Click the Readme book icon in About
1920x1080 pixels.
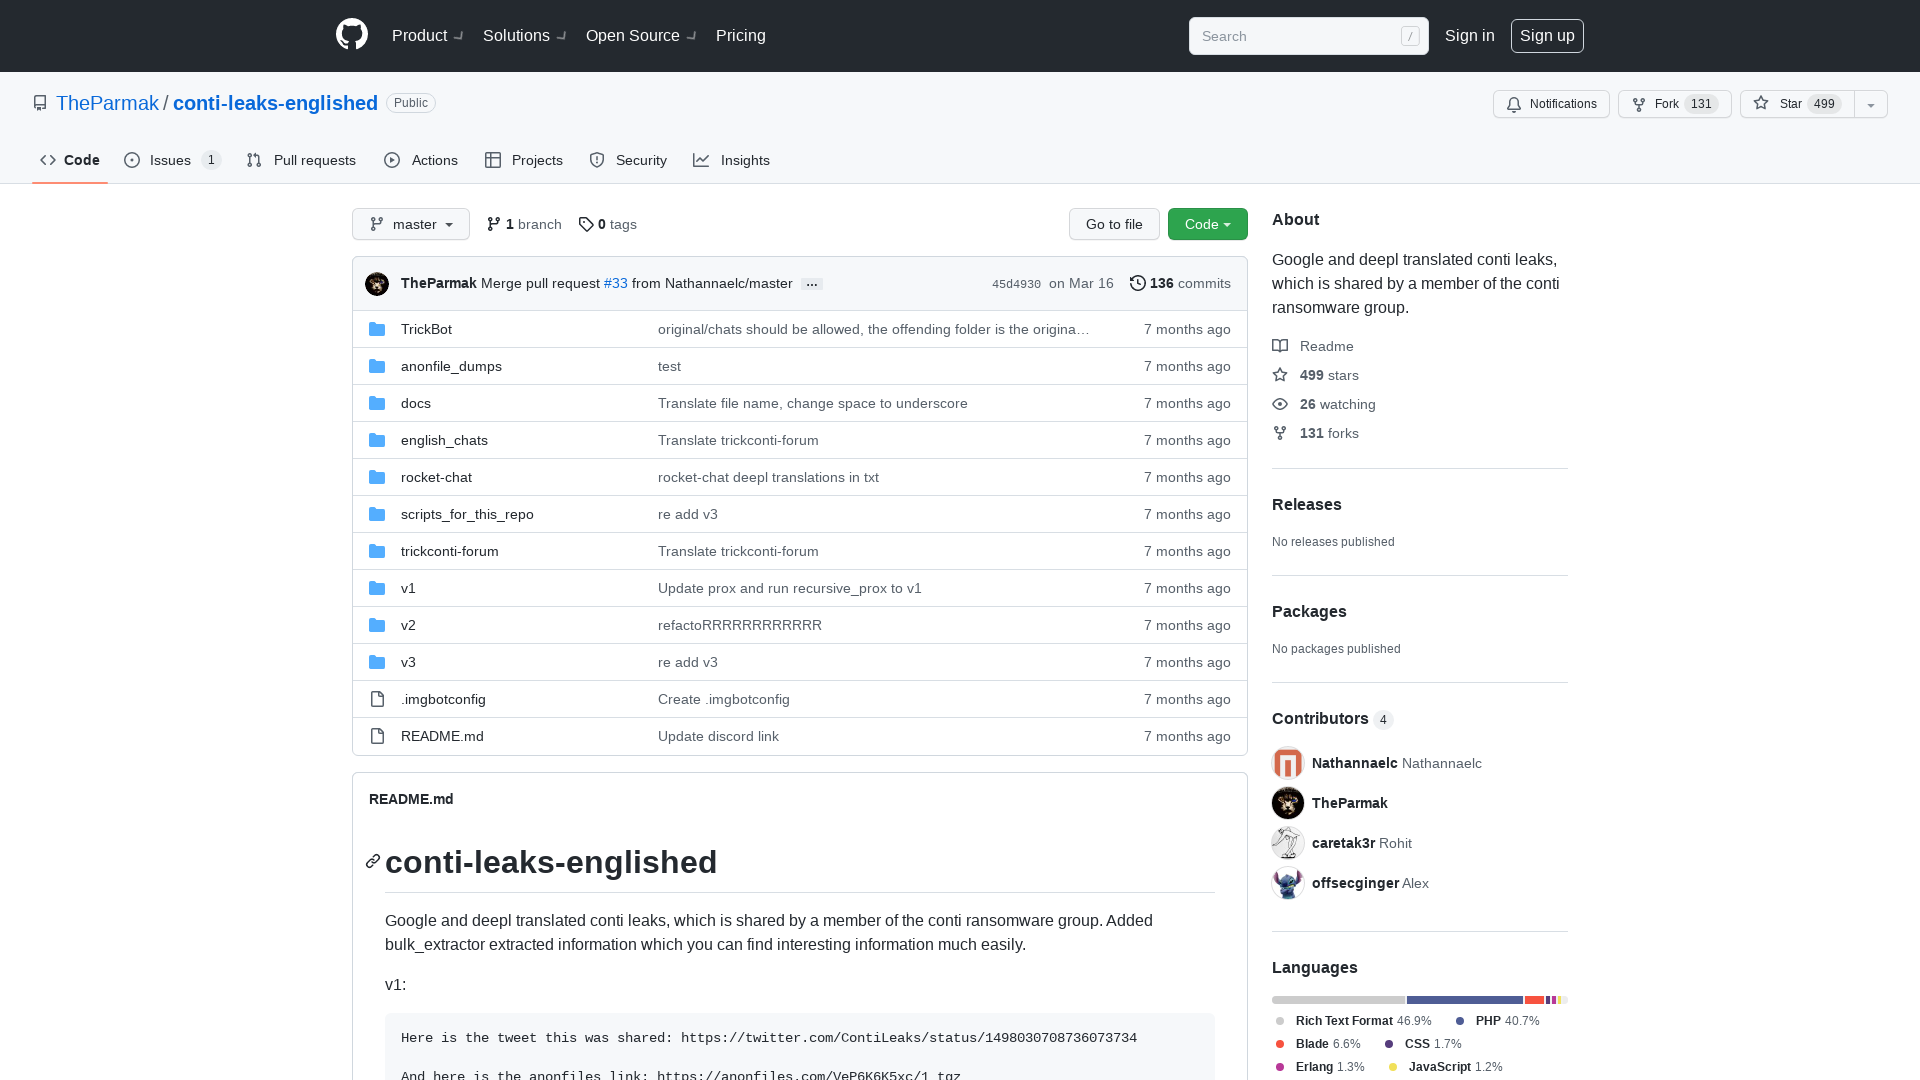click(x=1280, y=346)
